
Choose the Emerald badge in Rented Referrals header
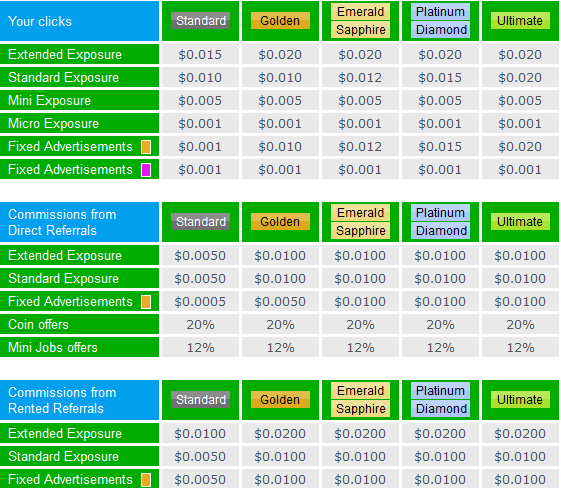coord(360,391)
